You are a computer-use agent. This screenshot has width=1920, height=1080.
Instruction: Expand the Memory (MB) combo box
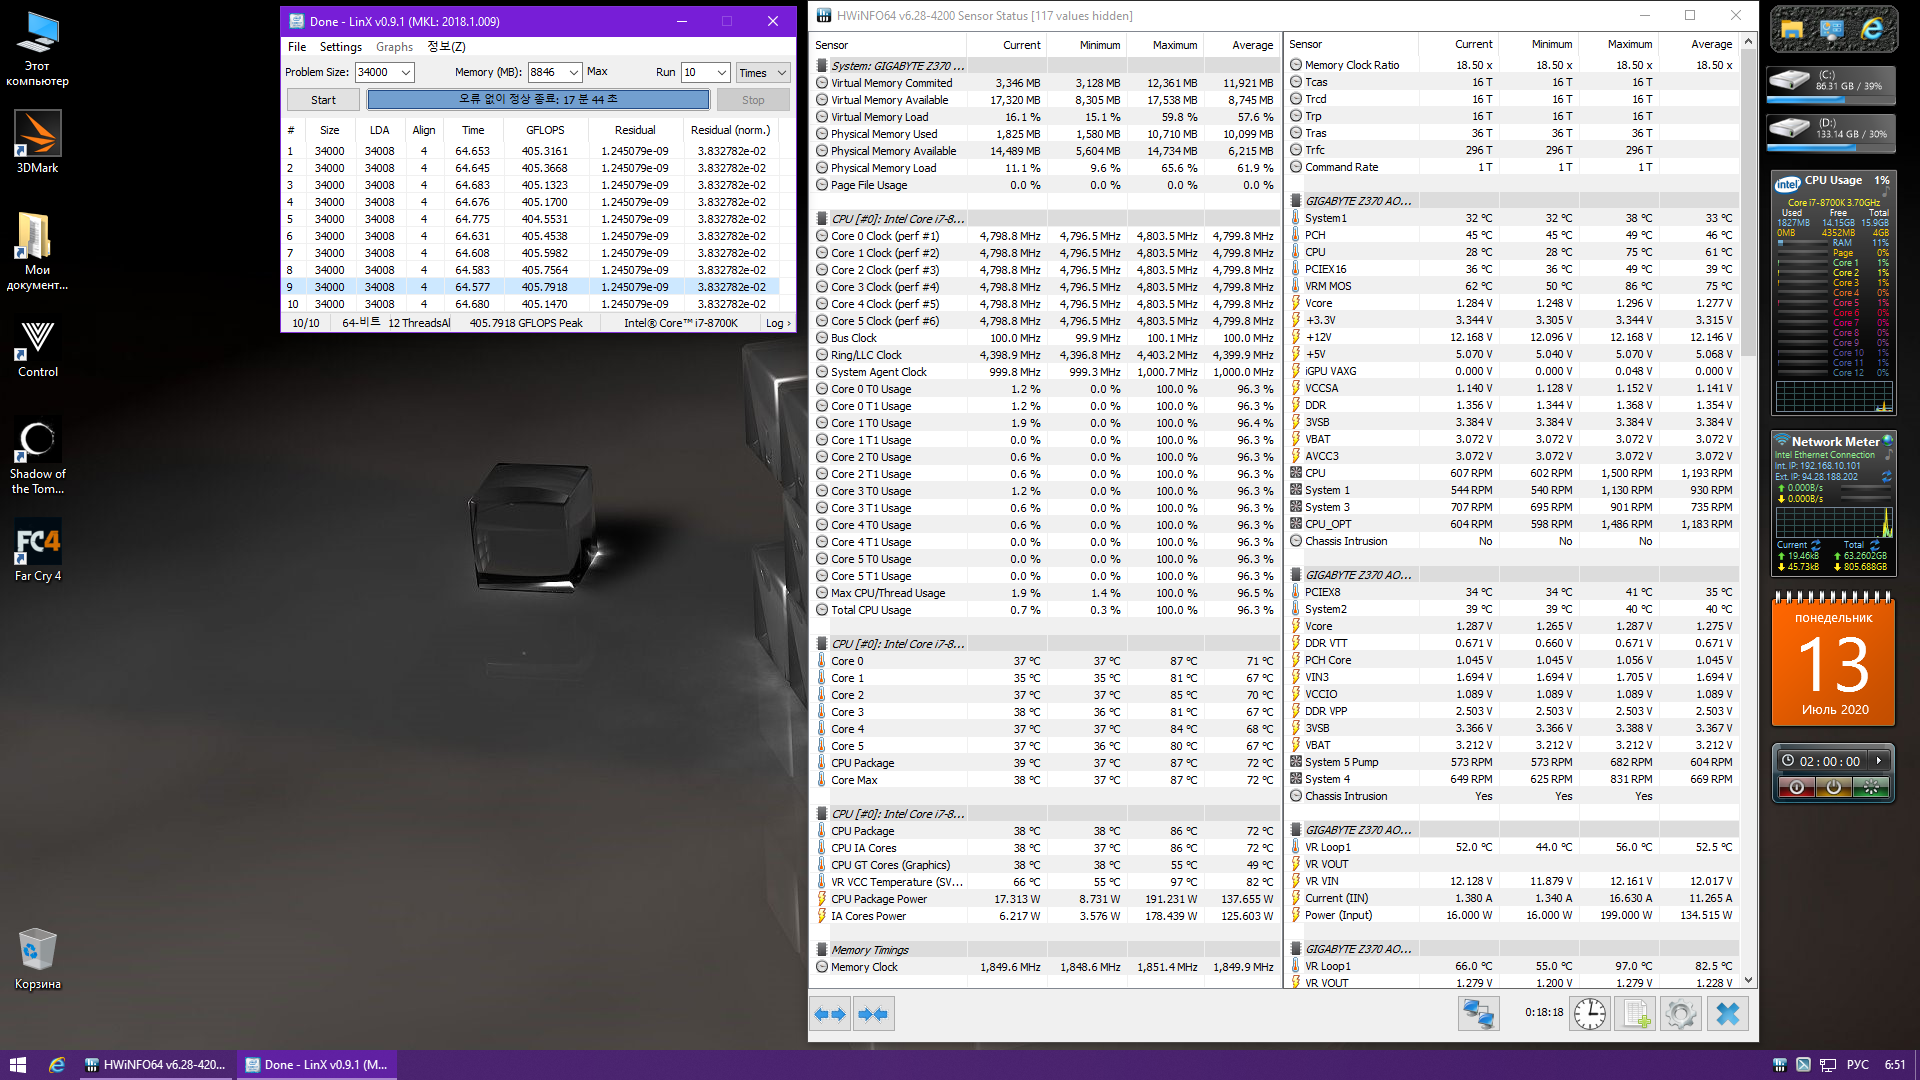click(573, 72)
